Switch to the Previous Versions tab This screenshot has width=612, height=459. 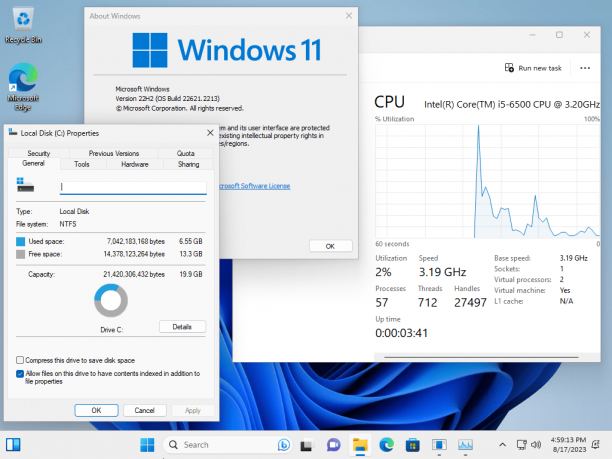coord(114,153)
